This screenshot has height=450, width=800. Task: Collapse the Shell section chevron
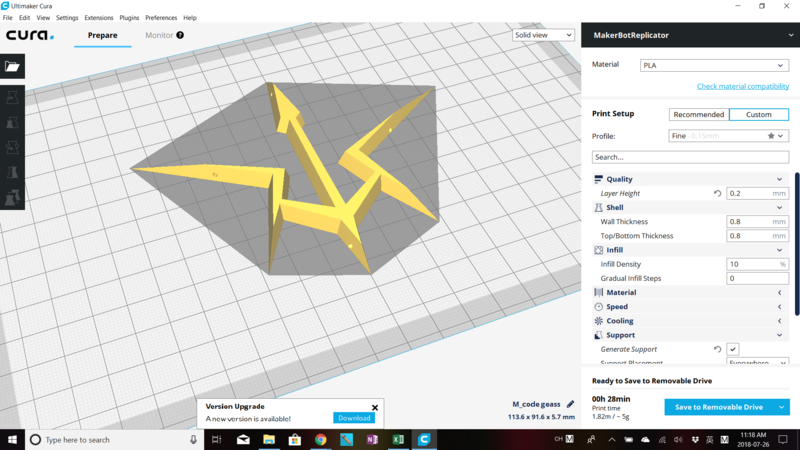(780, 208)
